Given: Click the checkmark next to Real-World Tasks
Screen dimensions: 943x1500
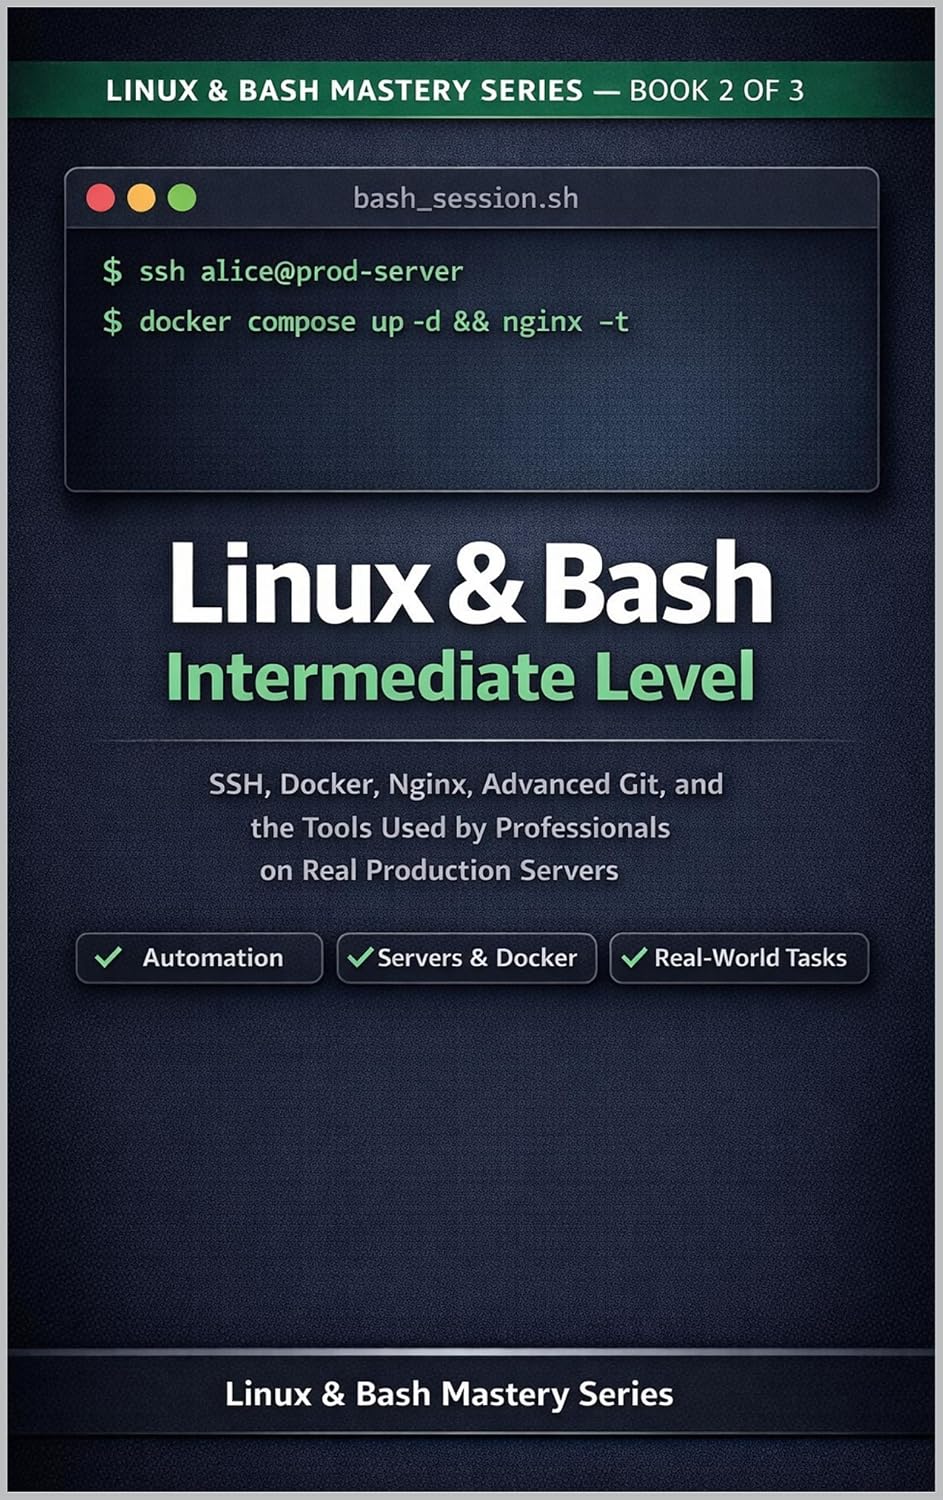Looking at the screenshot, I should click(634, 957).
